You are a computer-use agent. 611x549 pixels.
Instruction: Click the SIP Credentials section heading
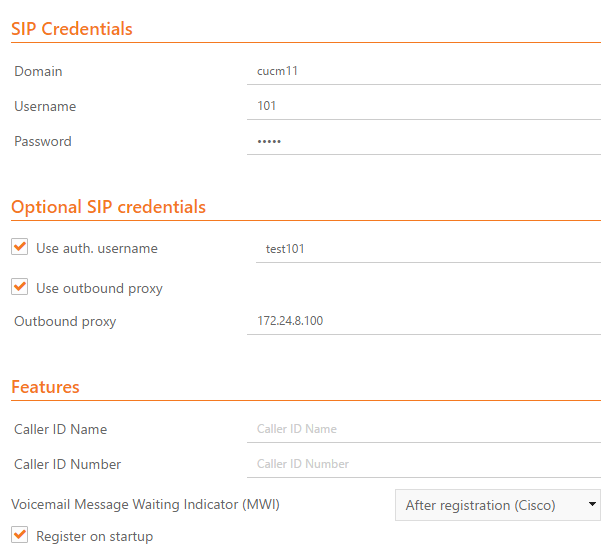[x=72, y=29]
